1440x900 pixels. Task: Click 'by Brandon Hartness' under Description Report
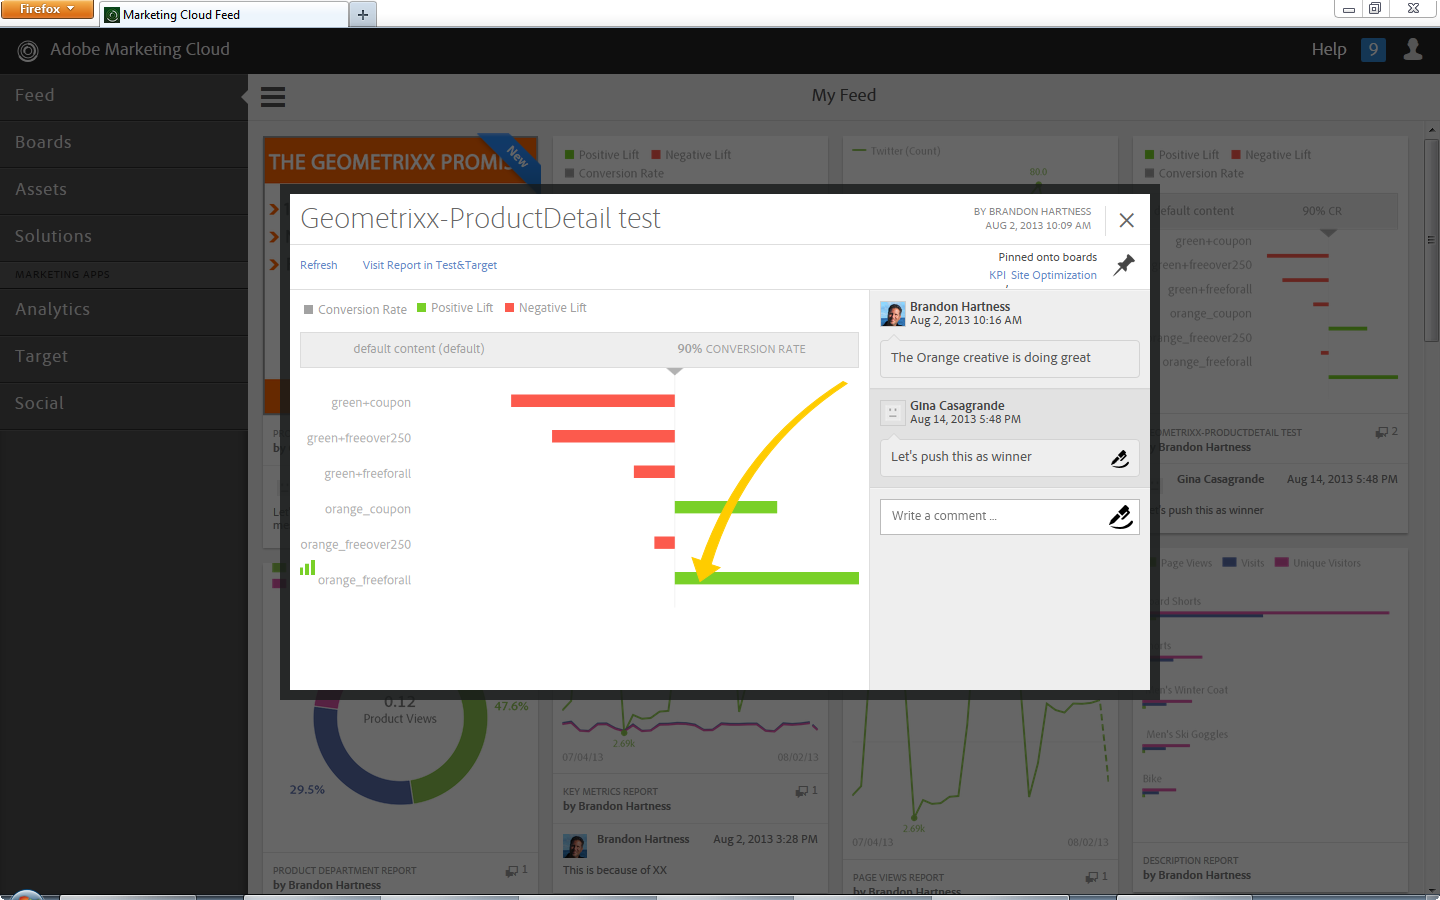coord(1197,876)
